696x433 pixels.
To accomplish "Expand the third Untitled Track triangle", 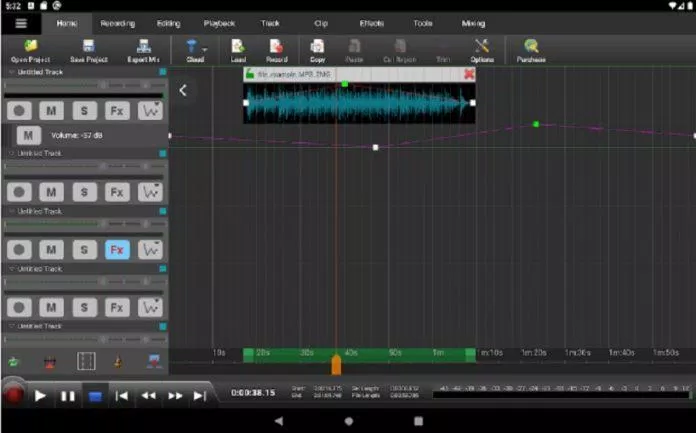I will (x=12, y=211).
